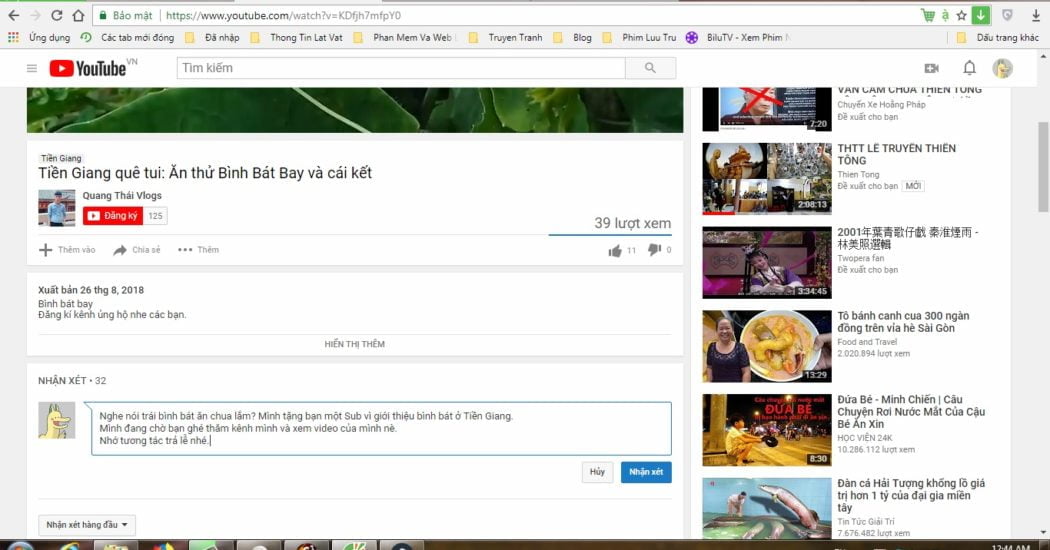Click the 39 lượt xem view count
Viewport: 1050px width, 550px height.
[x=633, y=223]
